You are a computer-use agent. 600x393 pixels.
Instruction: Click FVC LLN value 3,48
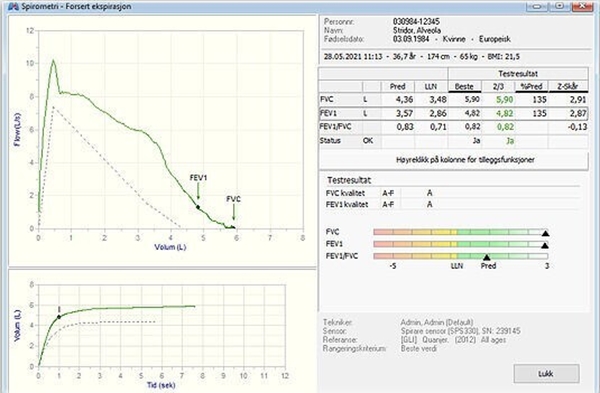(x=438, y=99)
